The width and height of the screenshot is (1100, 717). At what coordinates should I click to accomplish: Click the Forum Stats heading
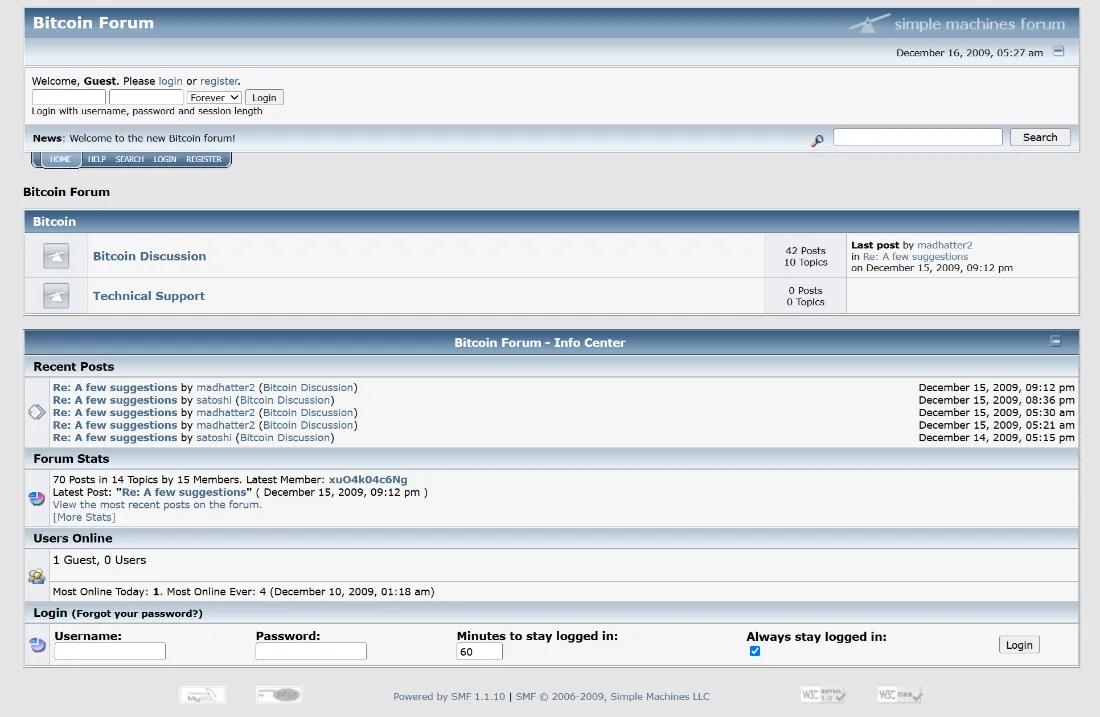click(72, 459)
